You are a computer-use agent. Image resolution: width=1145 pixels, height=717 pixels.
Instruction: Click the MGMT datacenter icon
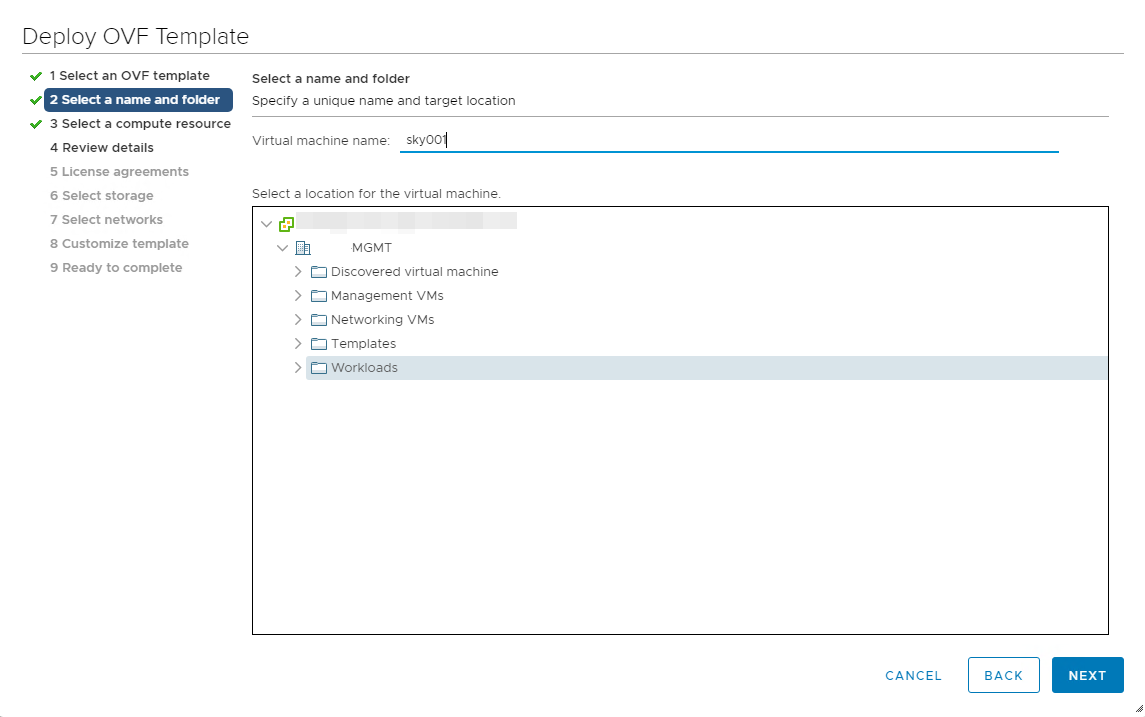(x=303, y=248)
